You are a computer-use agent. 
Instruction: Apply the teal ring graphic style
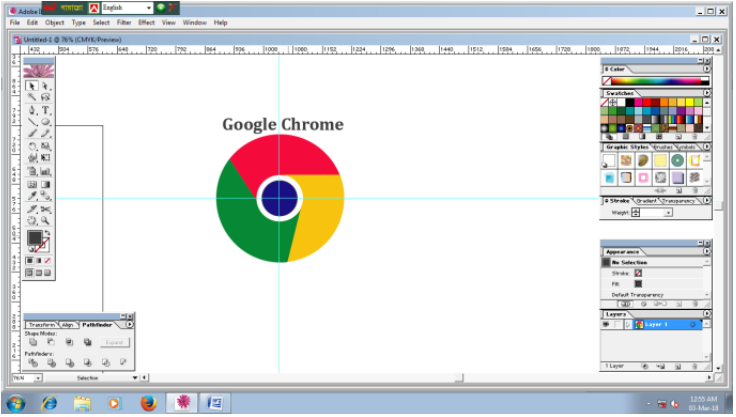pyautogui.click(x=677, y=161)
